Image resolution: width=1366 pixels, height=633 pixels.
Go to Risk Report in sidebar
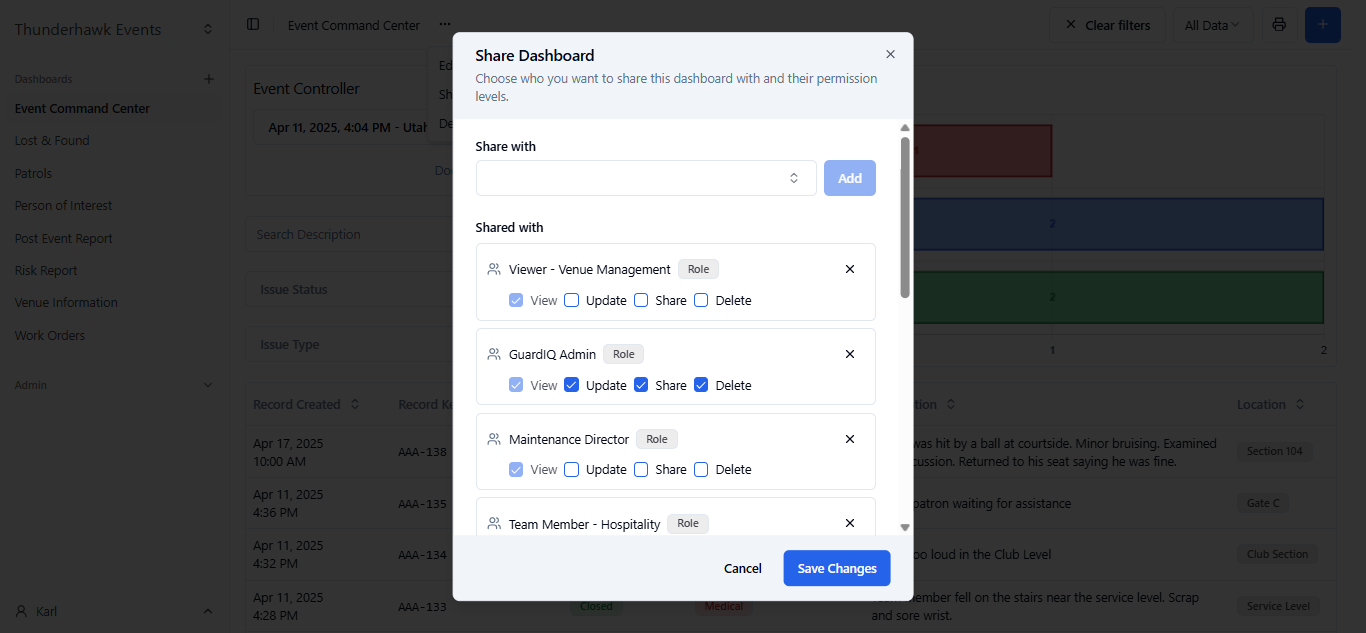tap(46, 271)
